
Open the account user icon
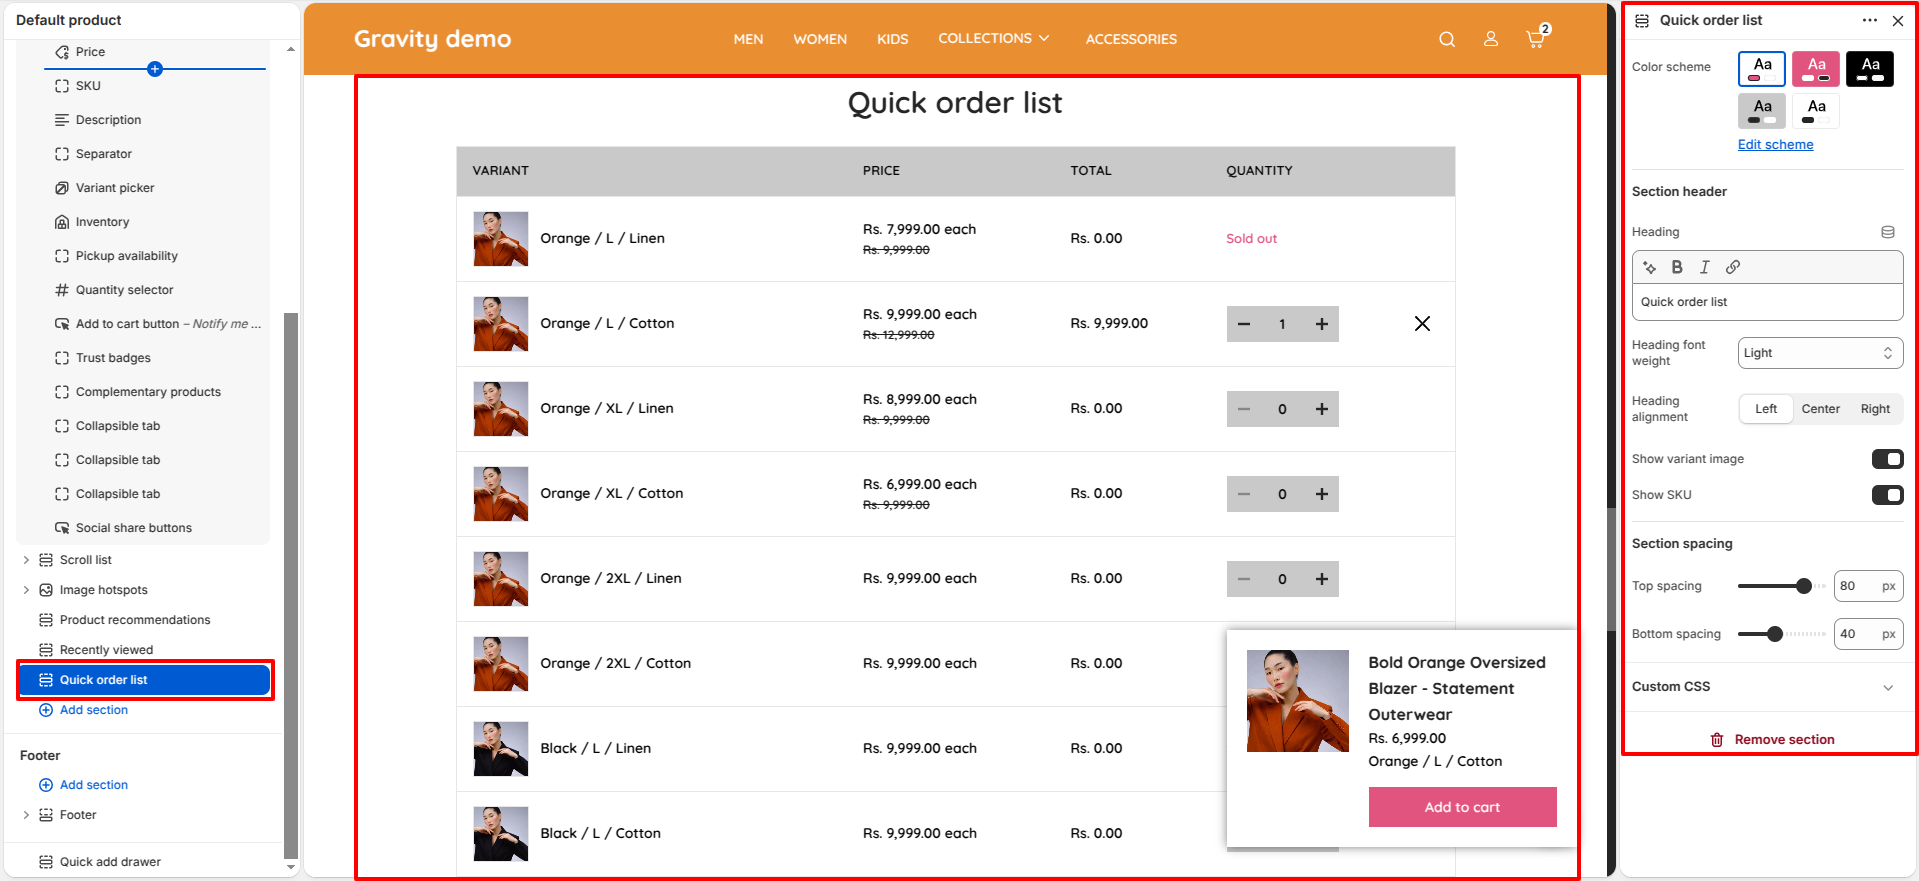[x=1491, y=39]
